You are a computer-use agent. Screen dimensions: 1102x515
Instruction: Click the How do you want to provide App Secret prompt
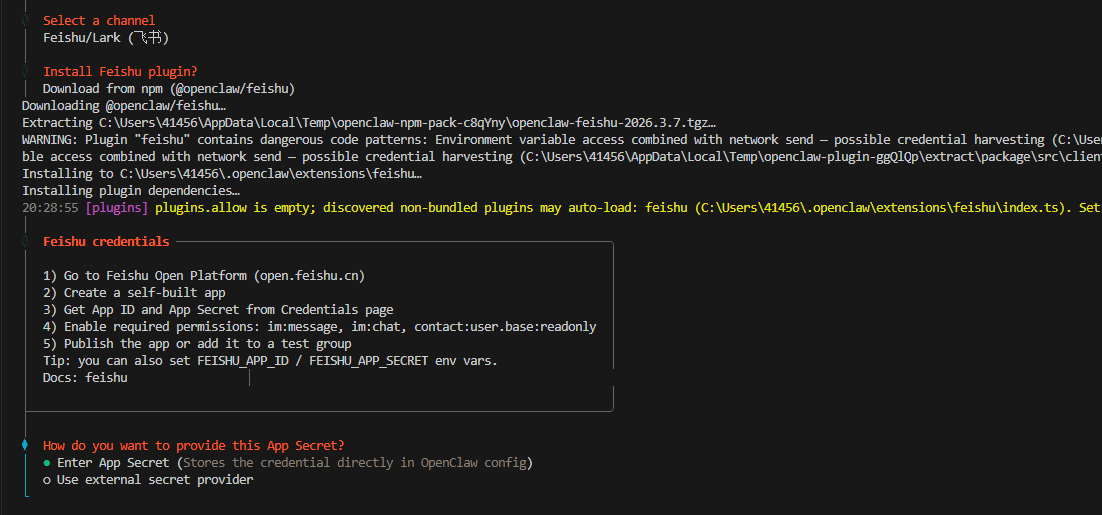(x=194, y=445)
